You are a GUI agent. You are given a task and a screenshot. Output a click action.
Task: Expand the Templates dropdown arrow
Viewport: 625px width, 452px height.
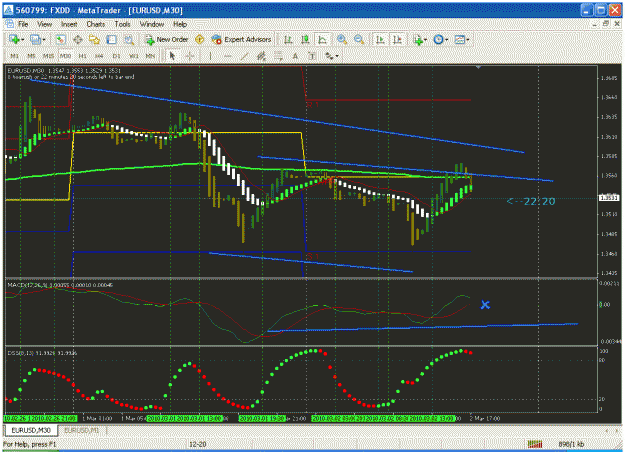468,40
